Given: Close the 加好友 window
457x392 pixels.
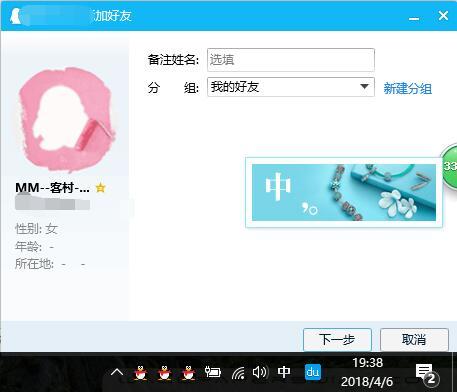Looking at the screenshot, I should (x=443, y=15).
